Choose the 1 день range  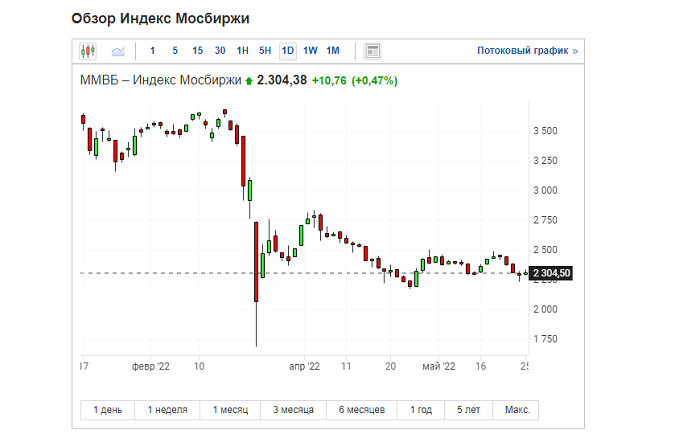pos(108,410)
